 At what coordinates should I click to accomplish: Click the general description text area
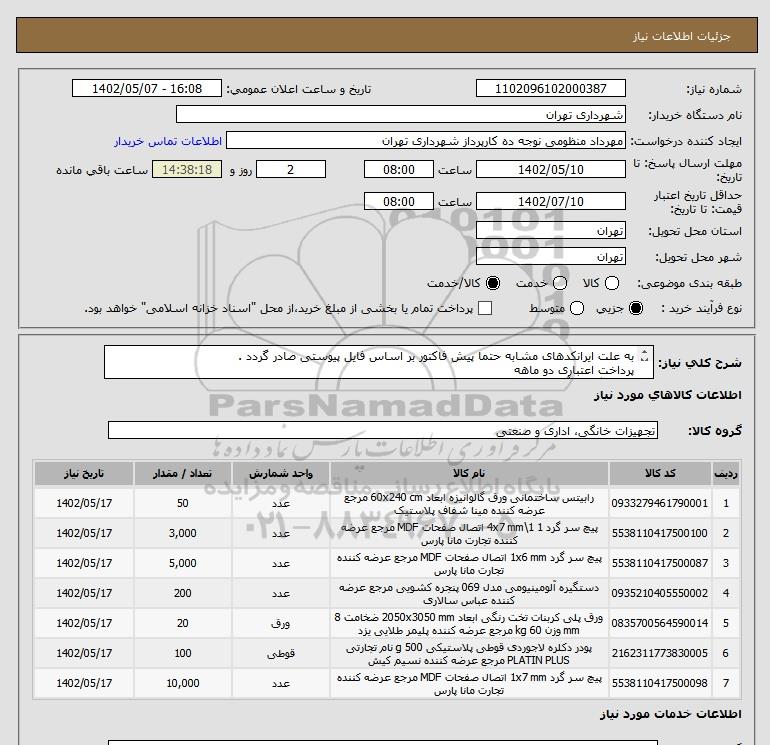379,362
